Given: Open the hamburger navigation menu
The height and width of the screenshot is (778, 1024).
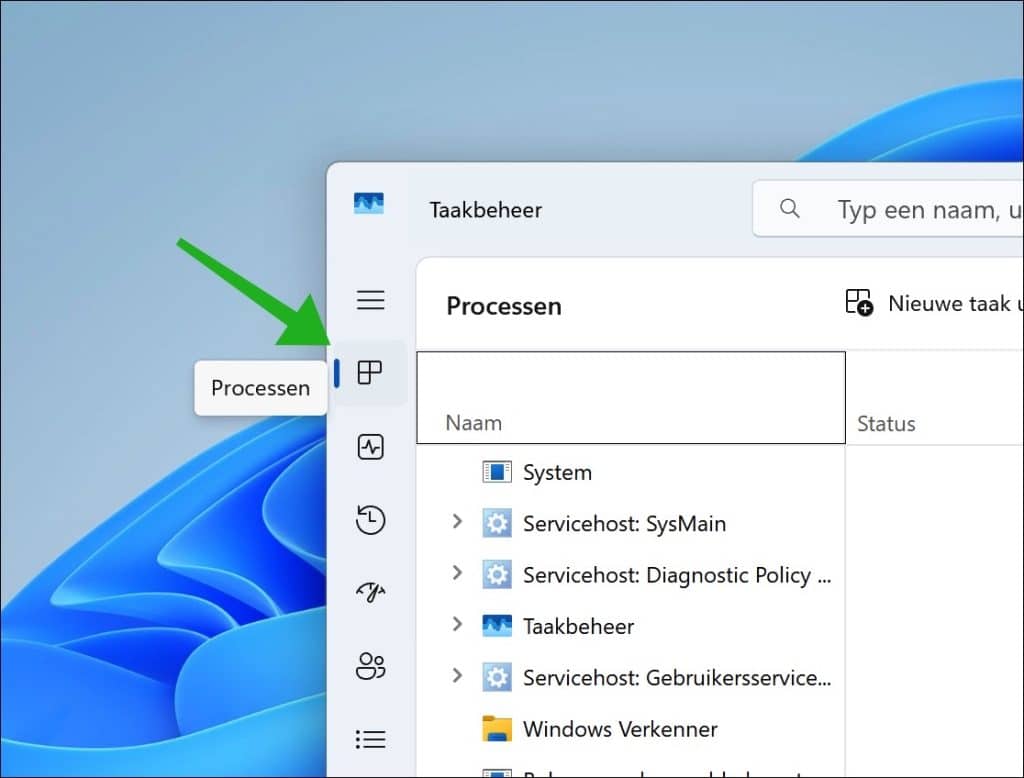Looking at the screenshot, I should click(x=370, y=300).
